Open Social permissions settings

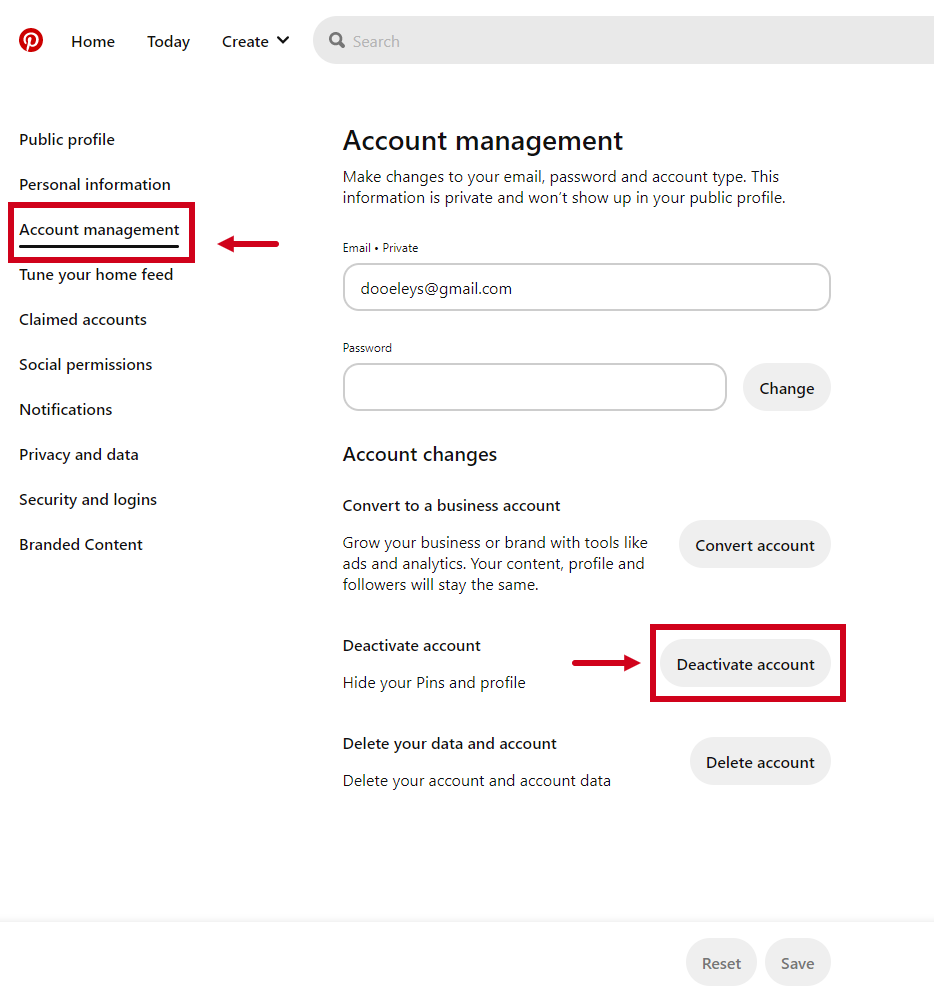(x=86, y=365)
